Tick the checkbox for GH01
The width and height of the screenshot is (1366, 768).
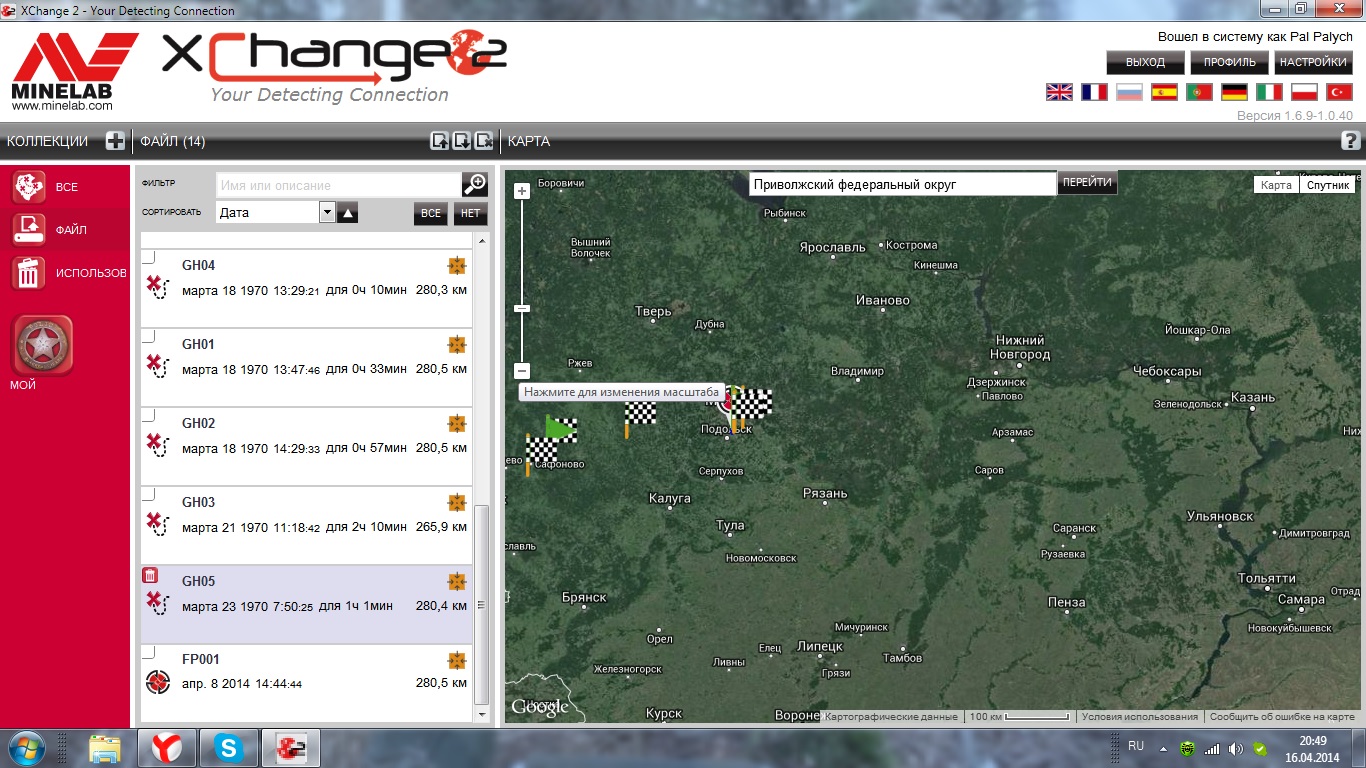[x=148, y=336]
